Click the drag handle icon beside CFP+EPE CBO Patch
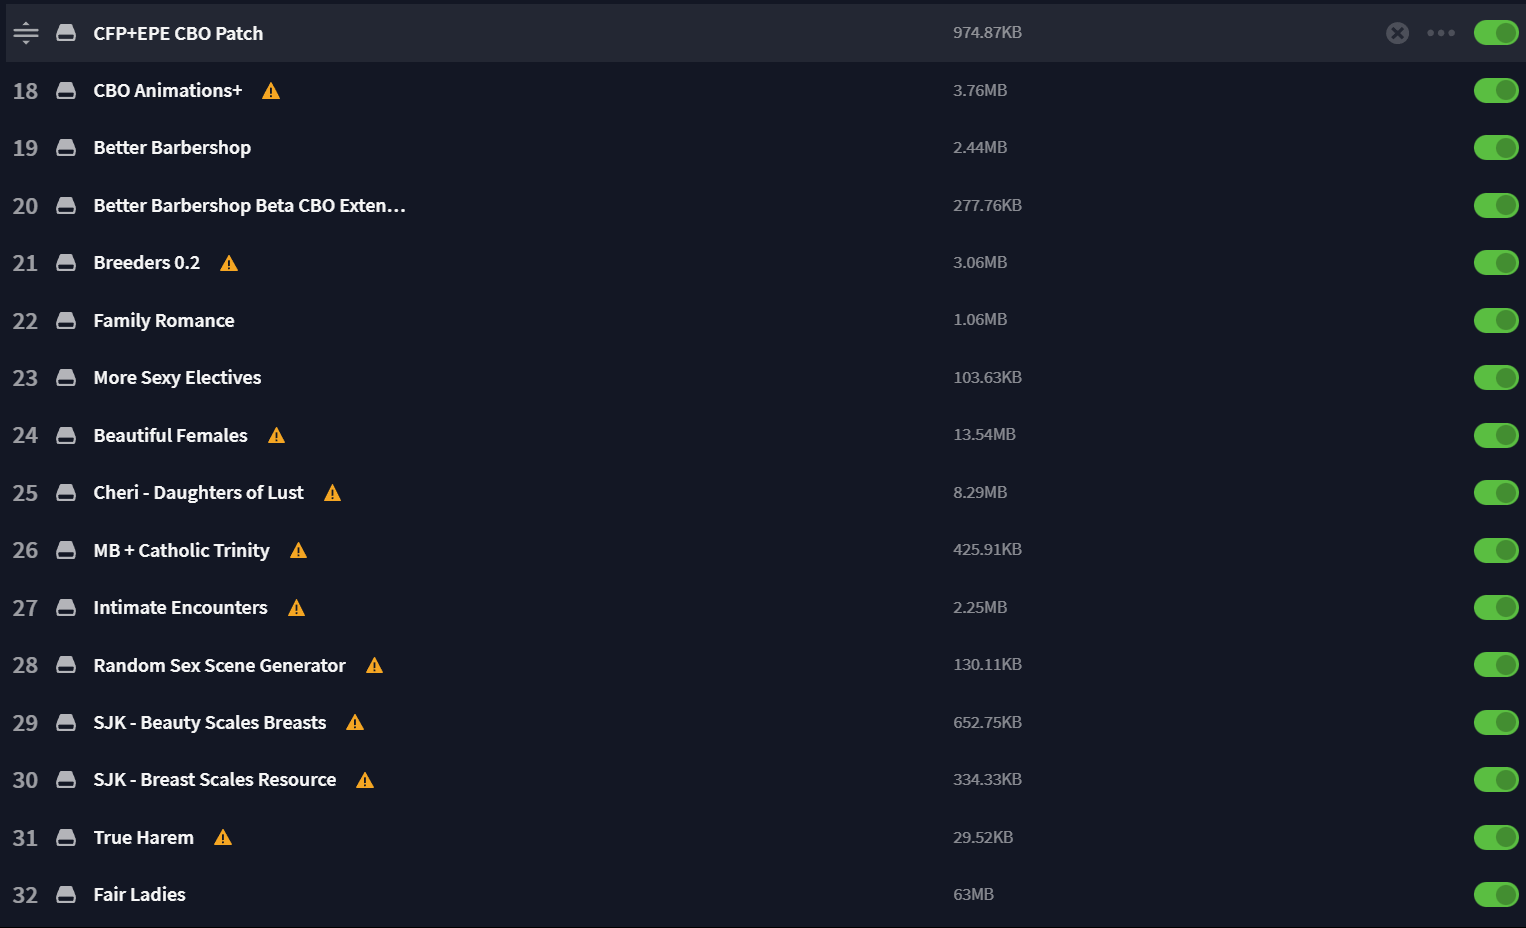This screenshot has width=1526, height=928. 26,33
